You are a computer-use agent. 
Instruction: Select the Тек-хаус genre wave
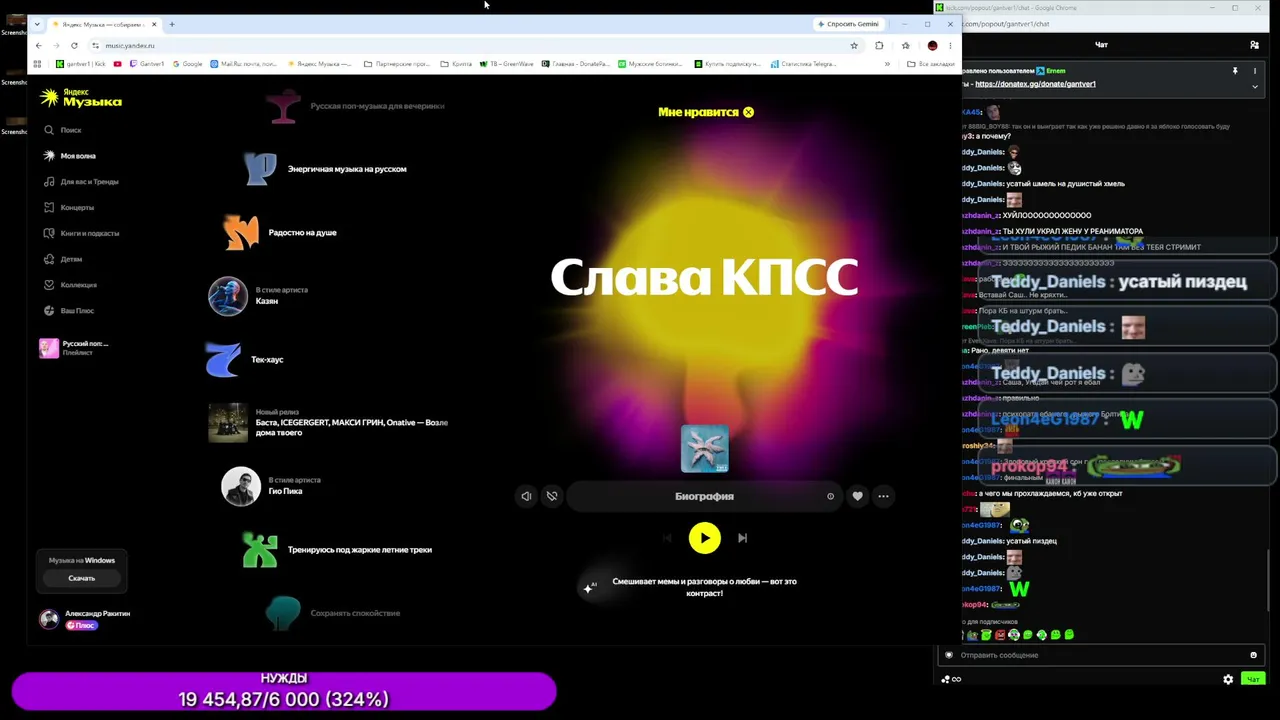245,360
